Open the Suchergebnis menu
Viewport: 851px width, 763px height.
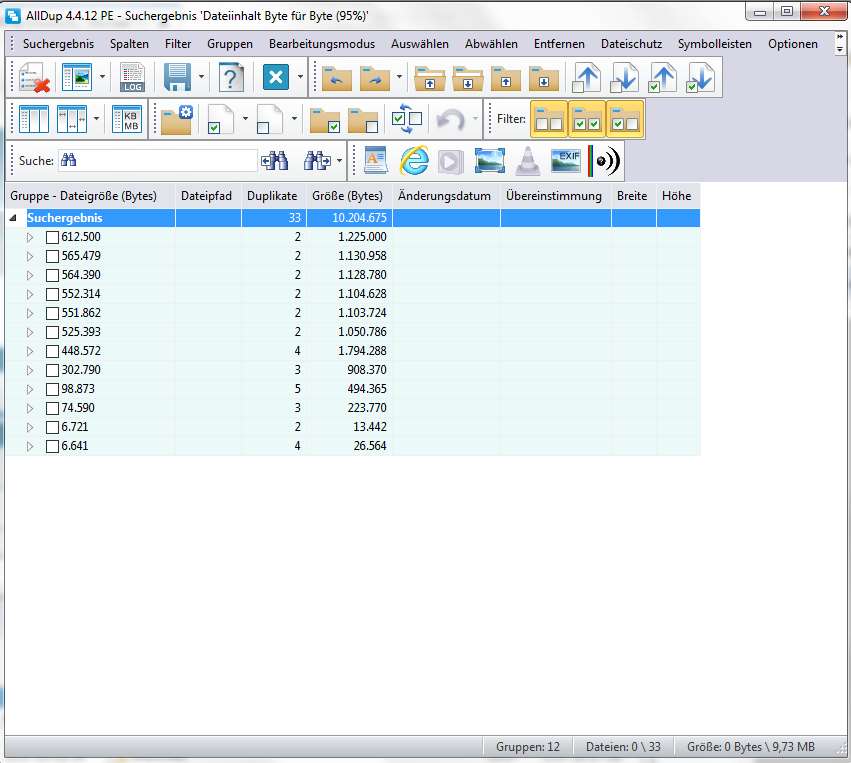(x=58, y=44)
